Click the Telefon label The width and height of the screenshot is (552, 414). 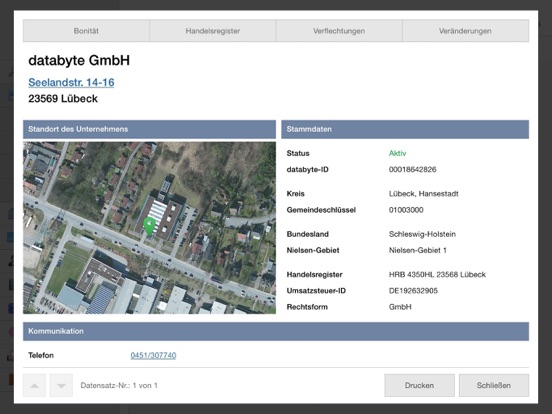tap(41, 355)
